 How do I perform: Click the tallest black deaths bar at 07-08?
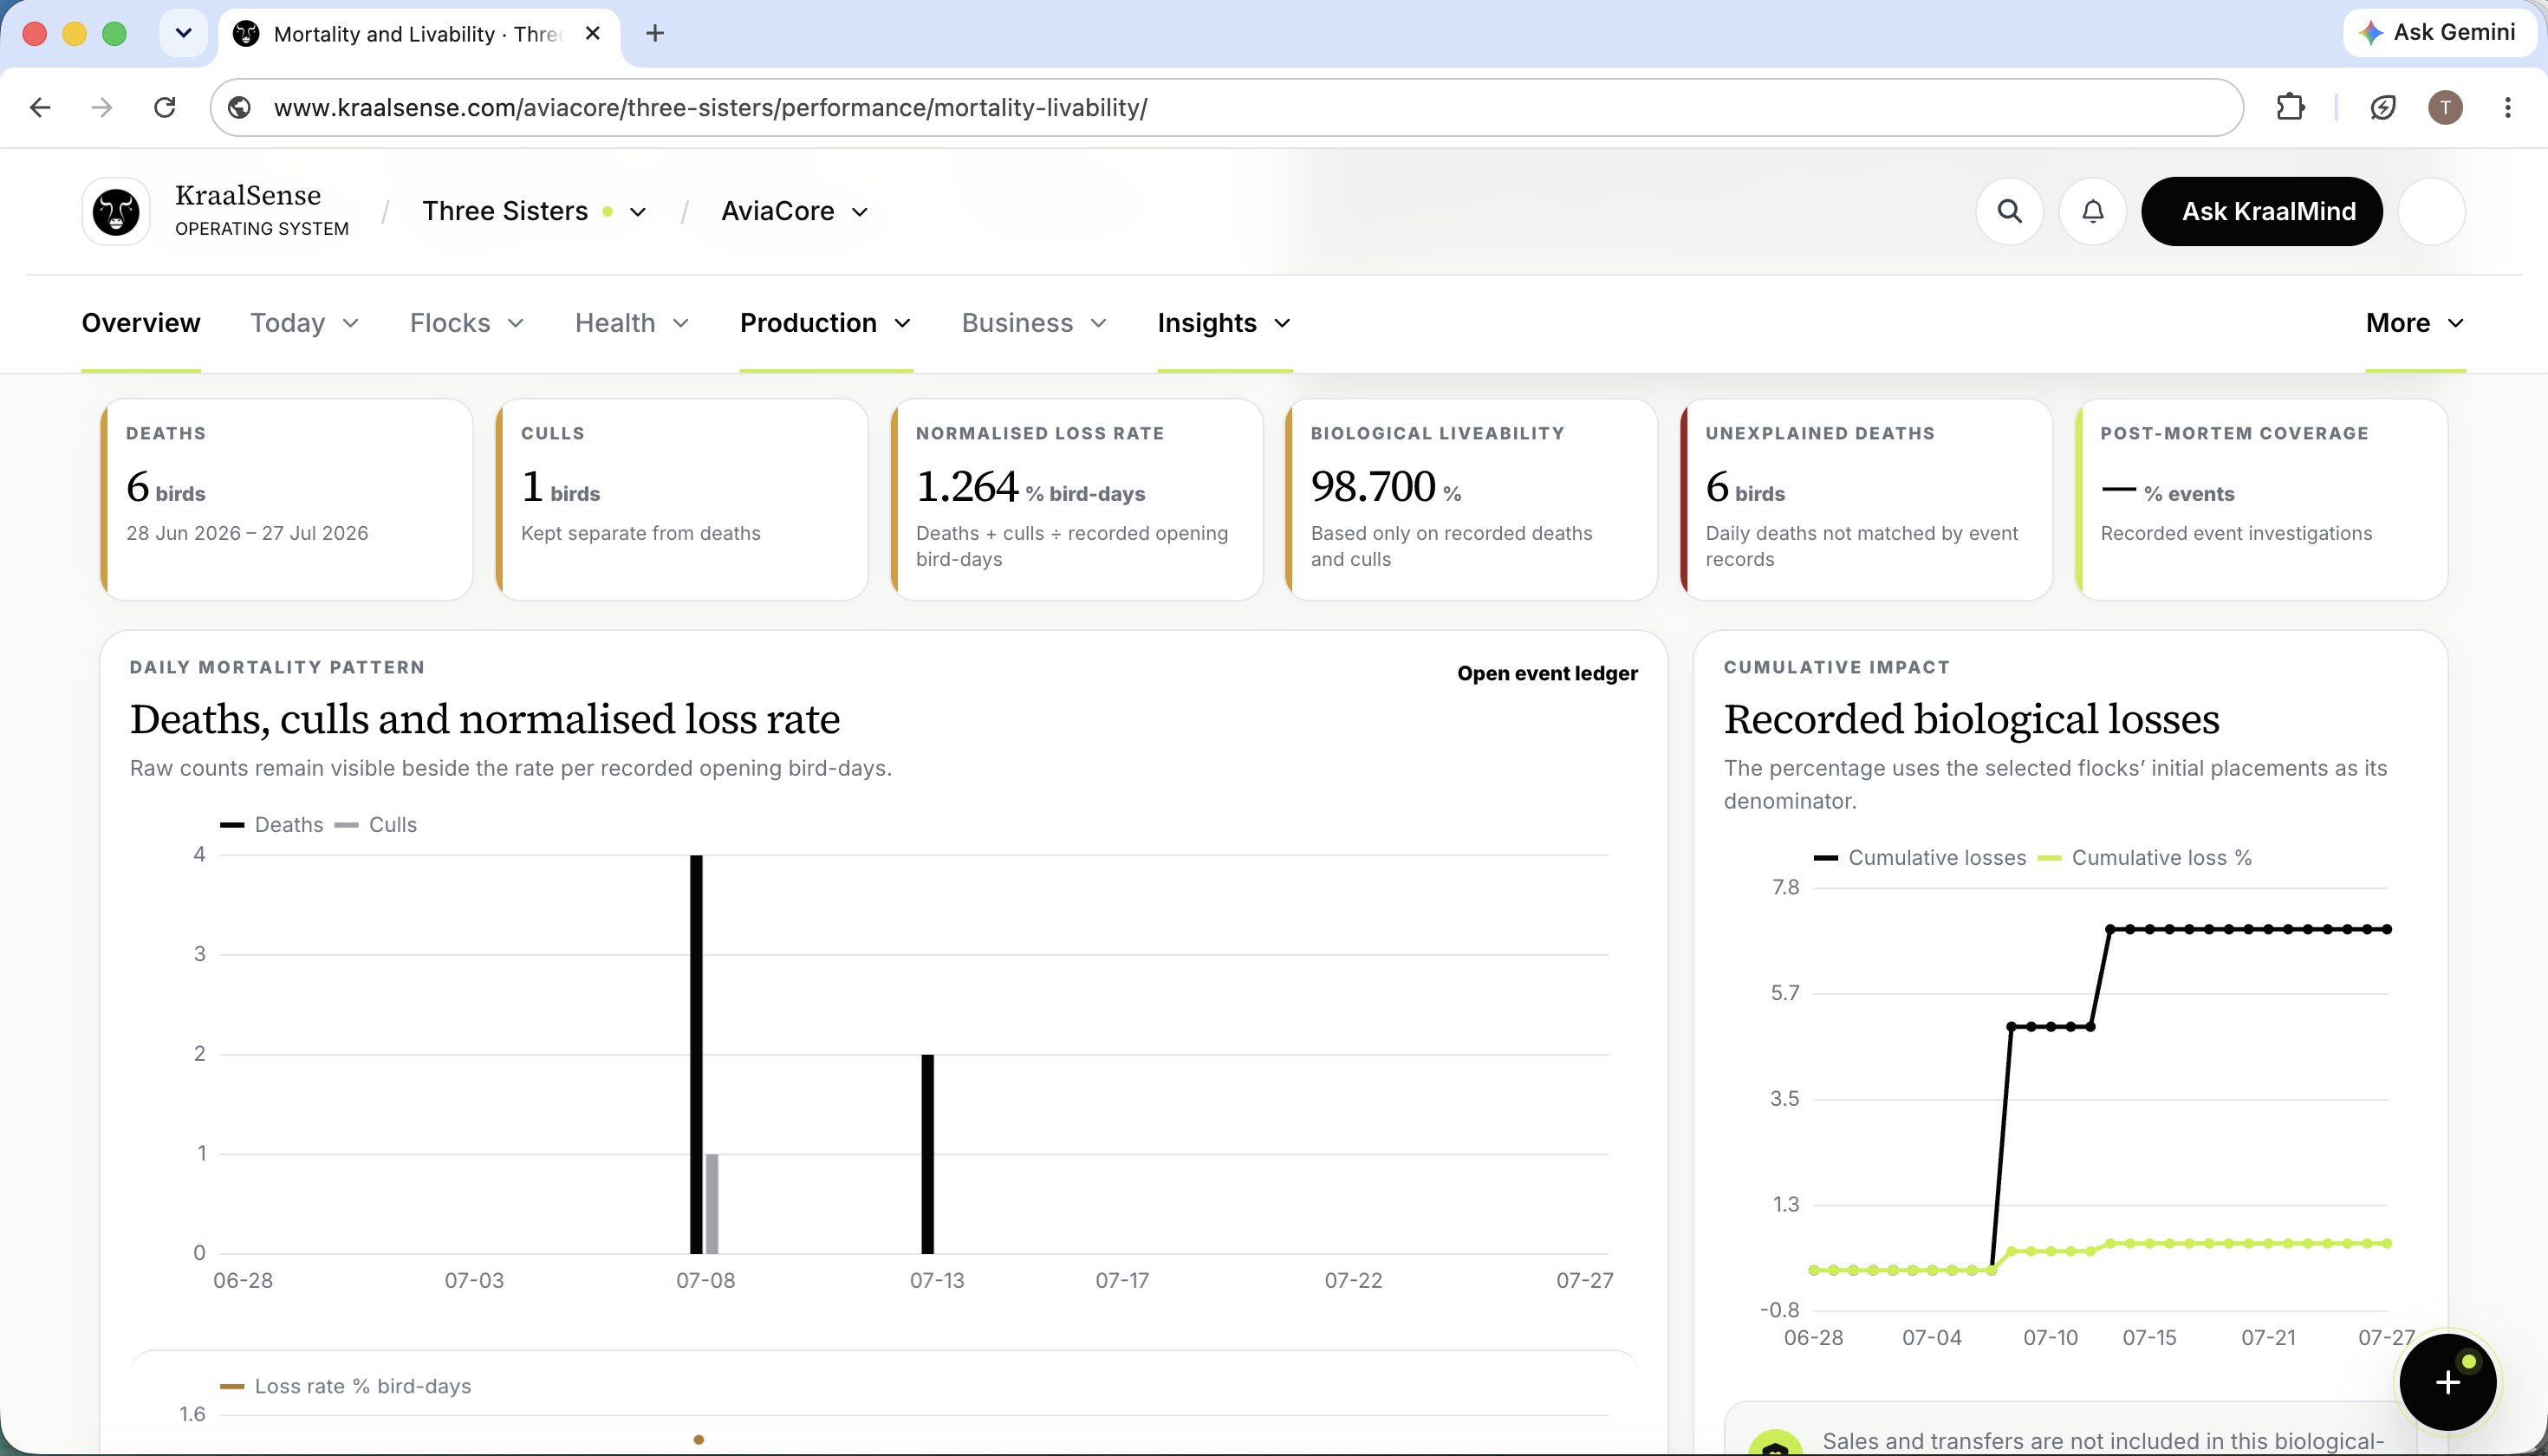pyautogui.click(x=696, y=1054)
